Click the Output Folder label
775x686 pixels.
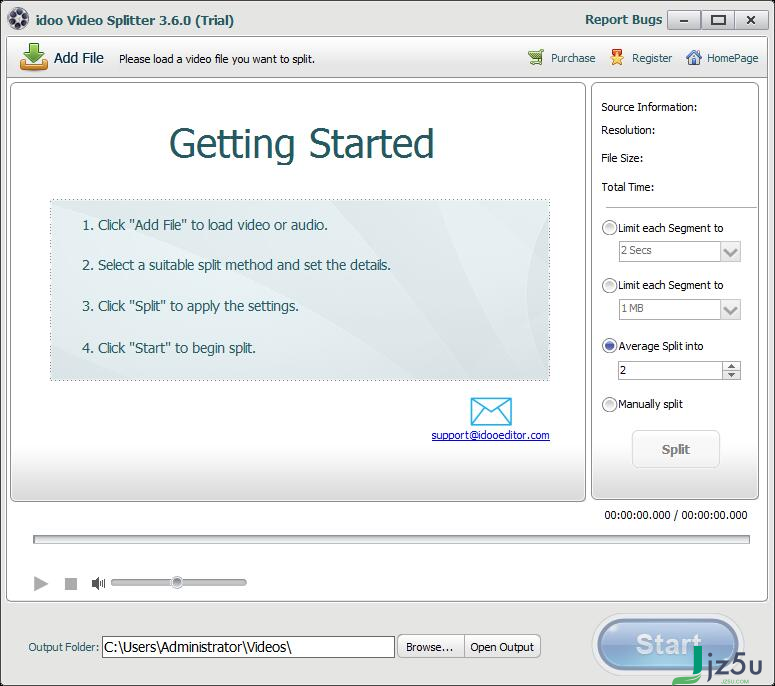tap(64, 647)
